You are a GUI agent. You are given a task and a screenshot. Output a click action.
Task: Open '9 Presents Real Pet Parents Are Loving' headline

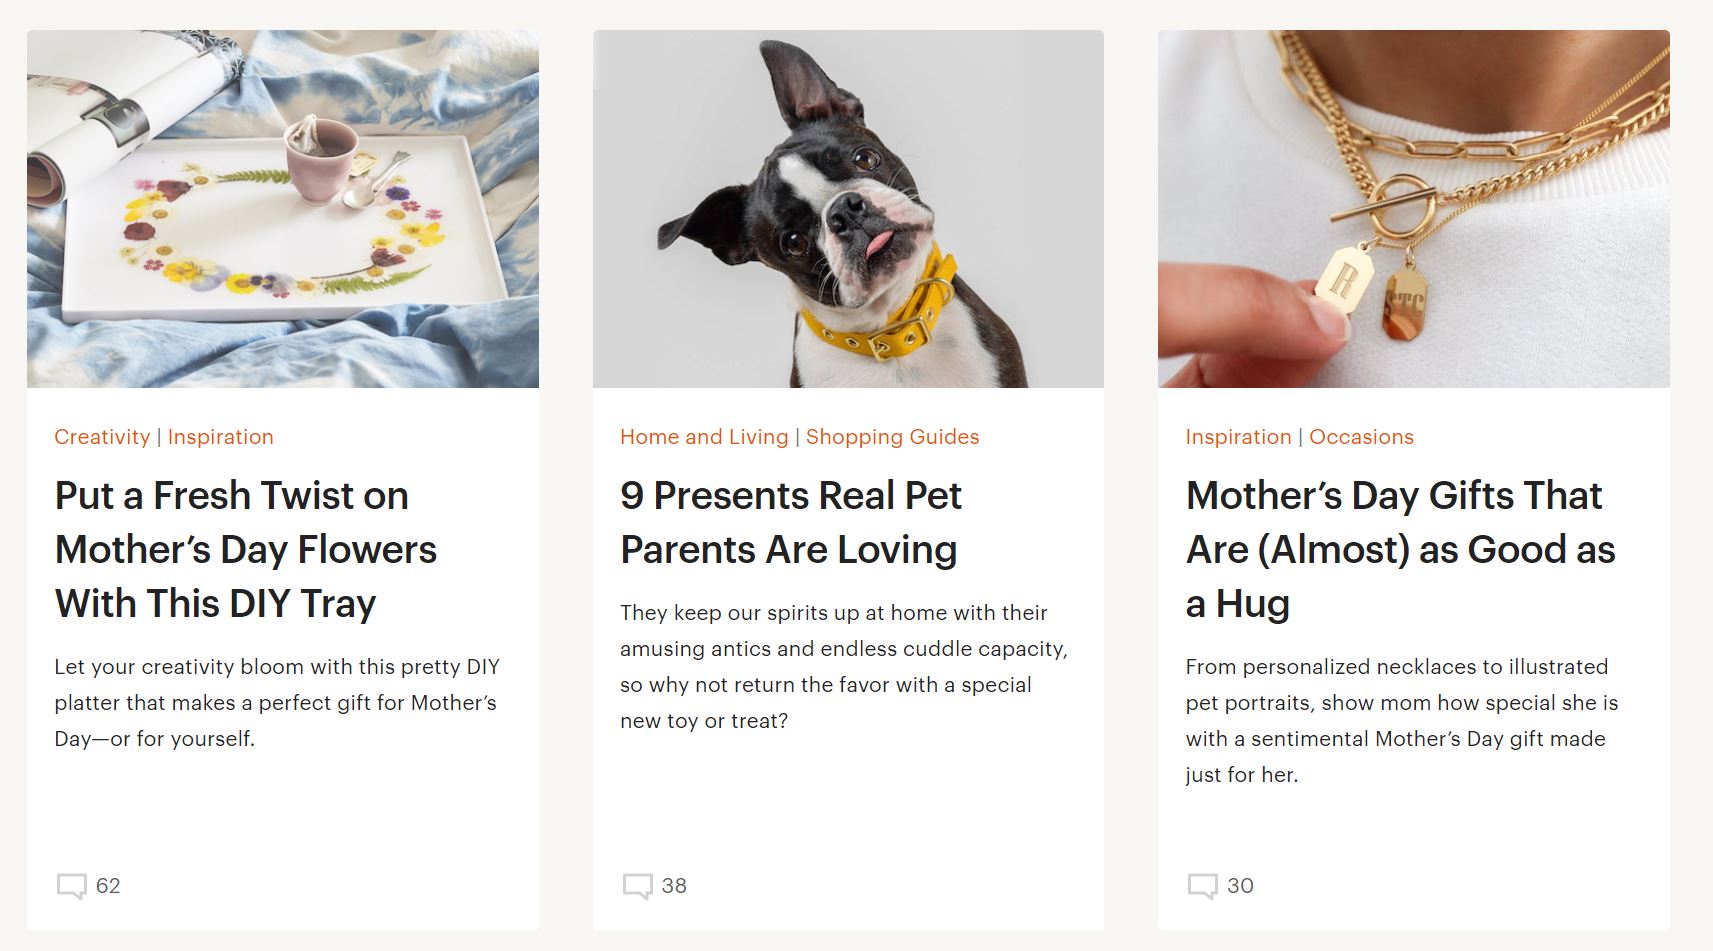tap(790, 522)
